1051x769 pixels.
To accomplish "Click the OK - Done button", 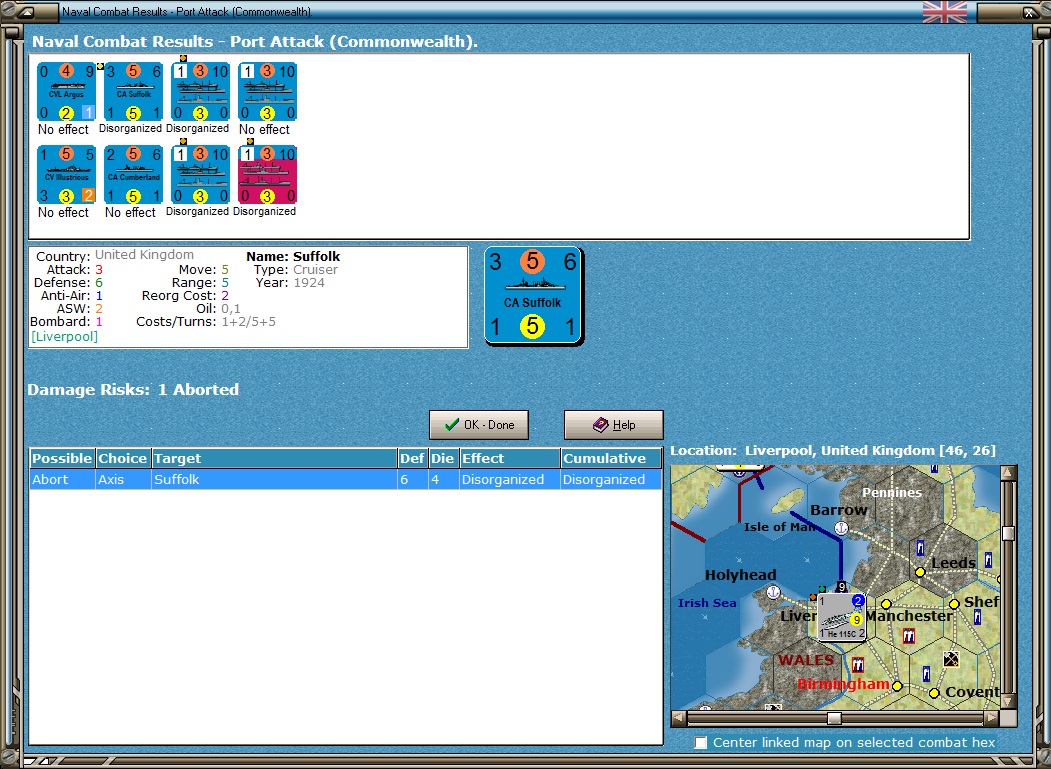I will coord(479,425).
